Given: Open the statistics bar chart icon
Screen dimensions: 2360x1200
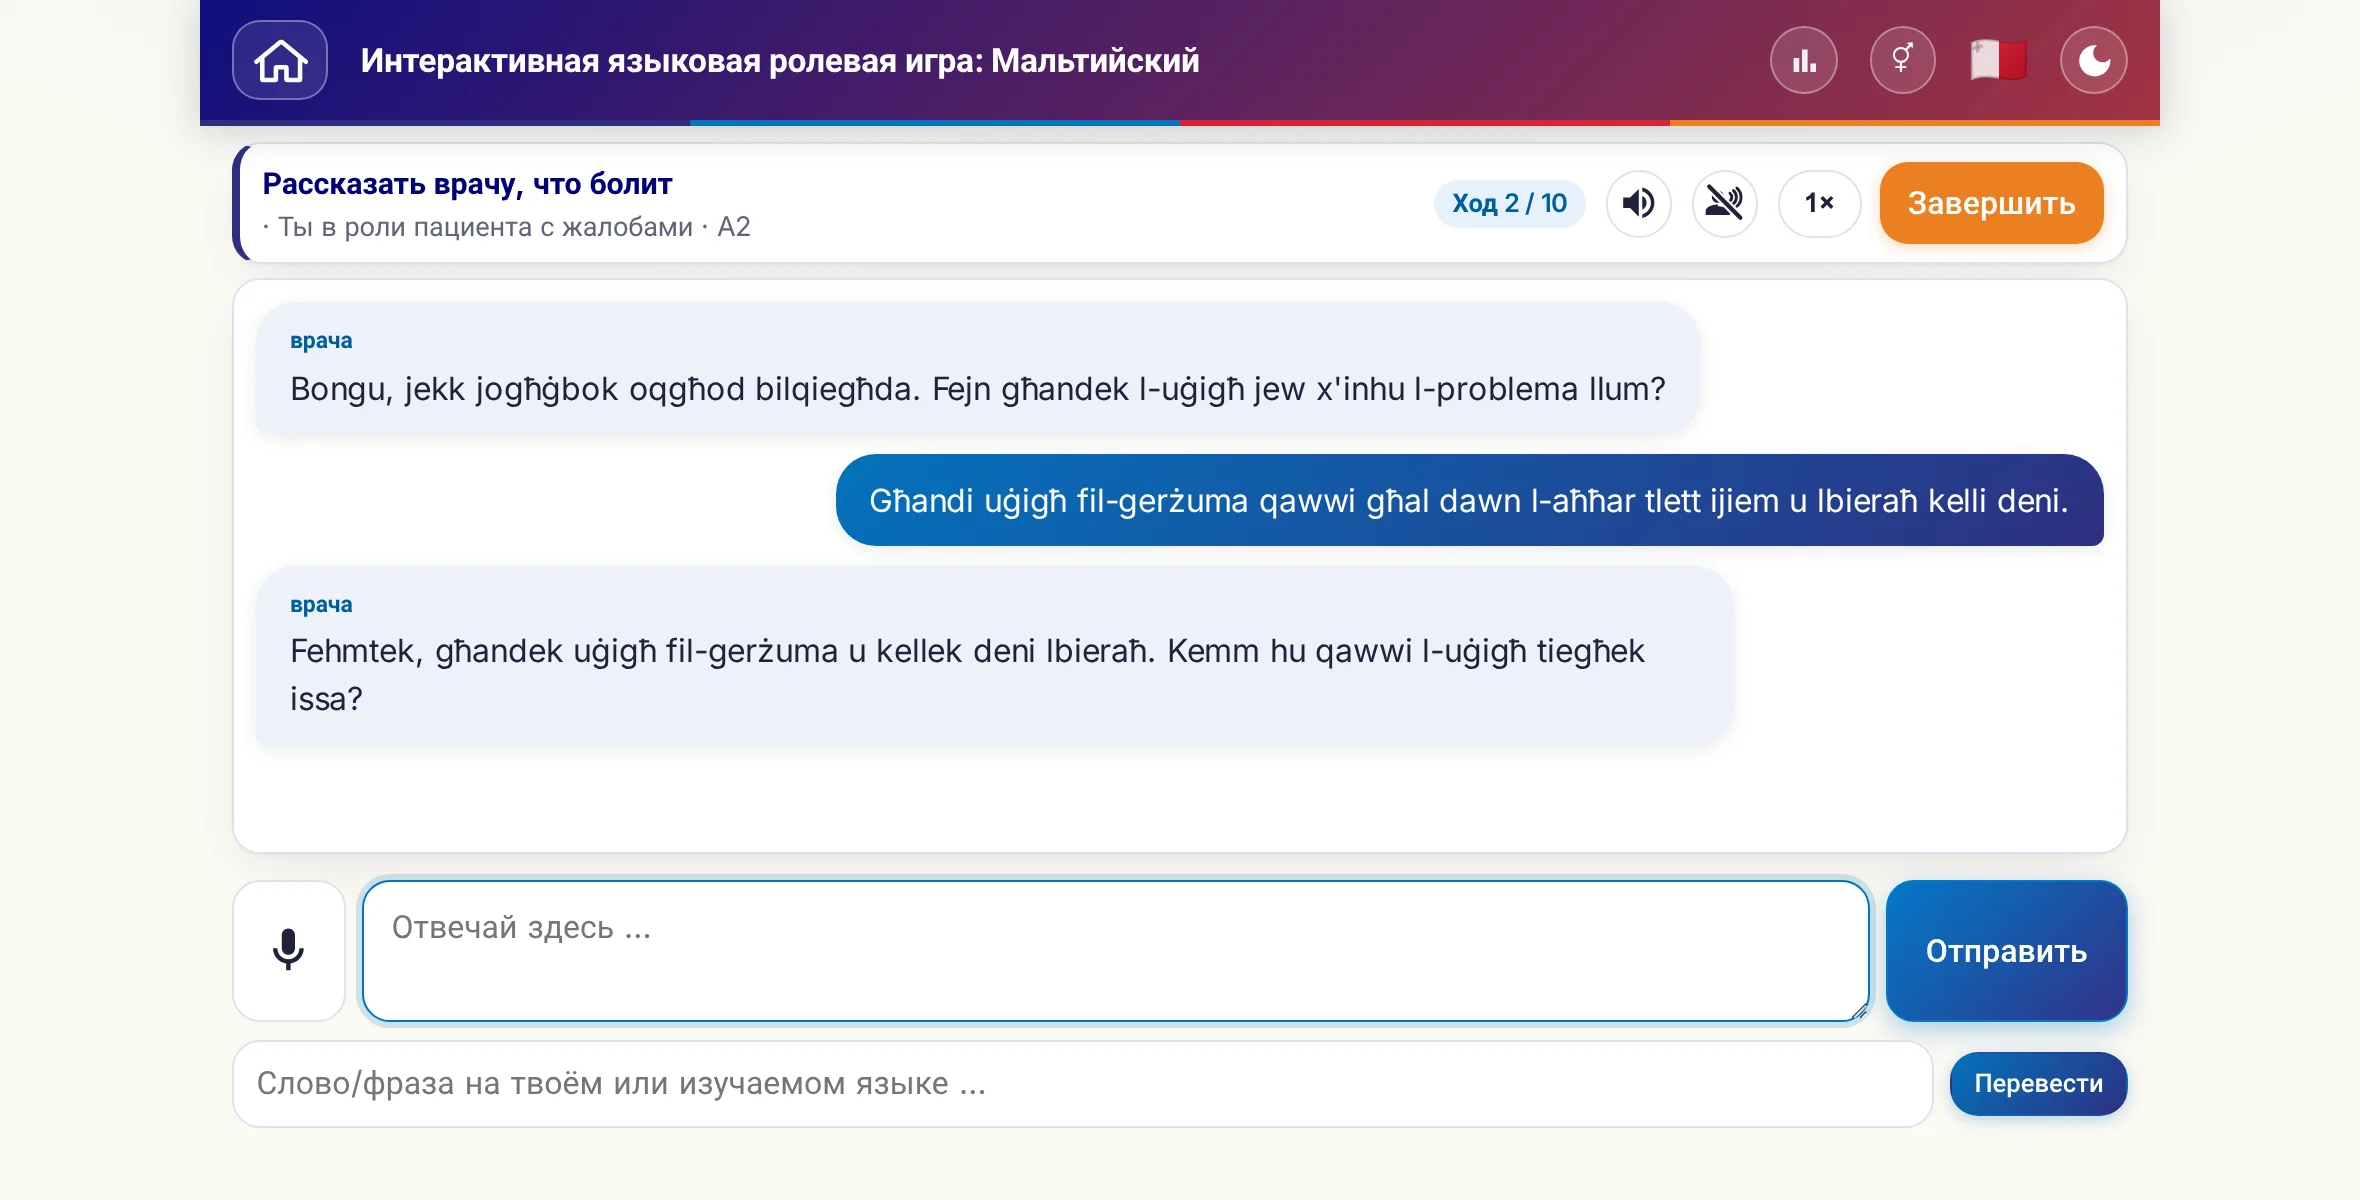Looking at the screenshot, I should 1804,60.
